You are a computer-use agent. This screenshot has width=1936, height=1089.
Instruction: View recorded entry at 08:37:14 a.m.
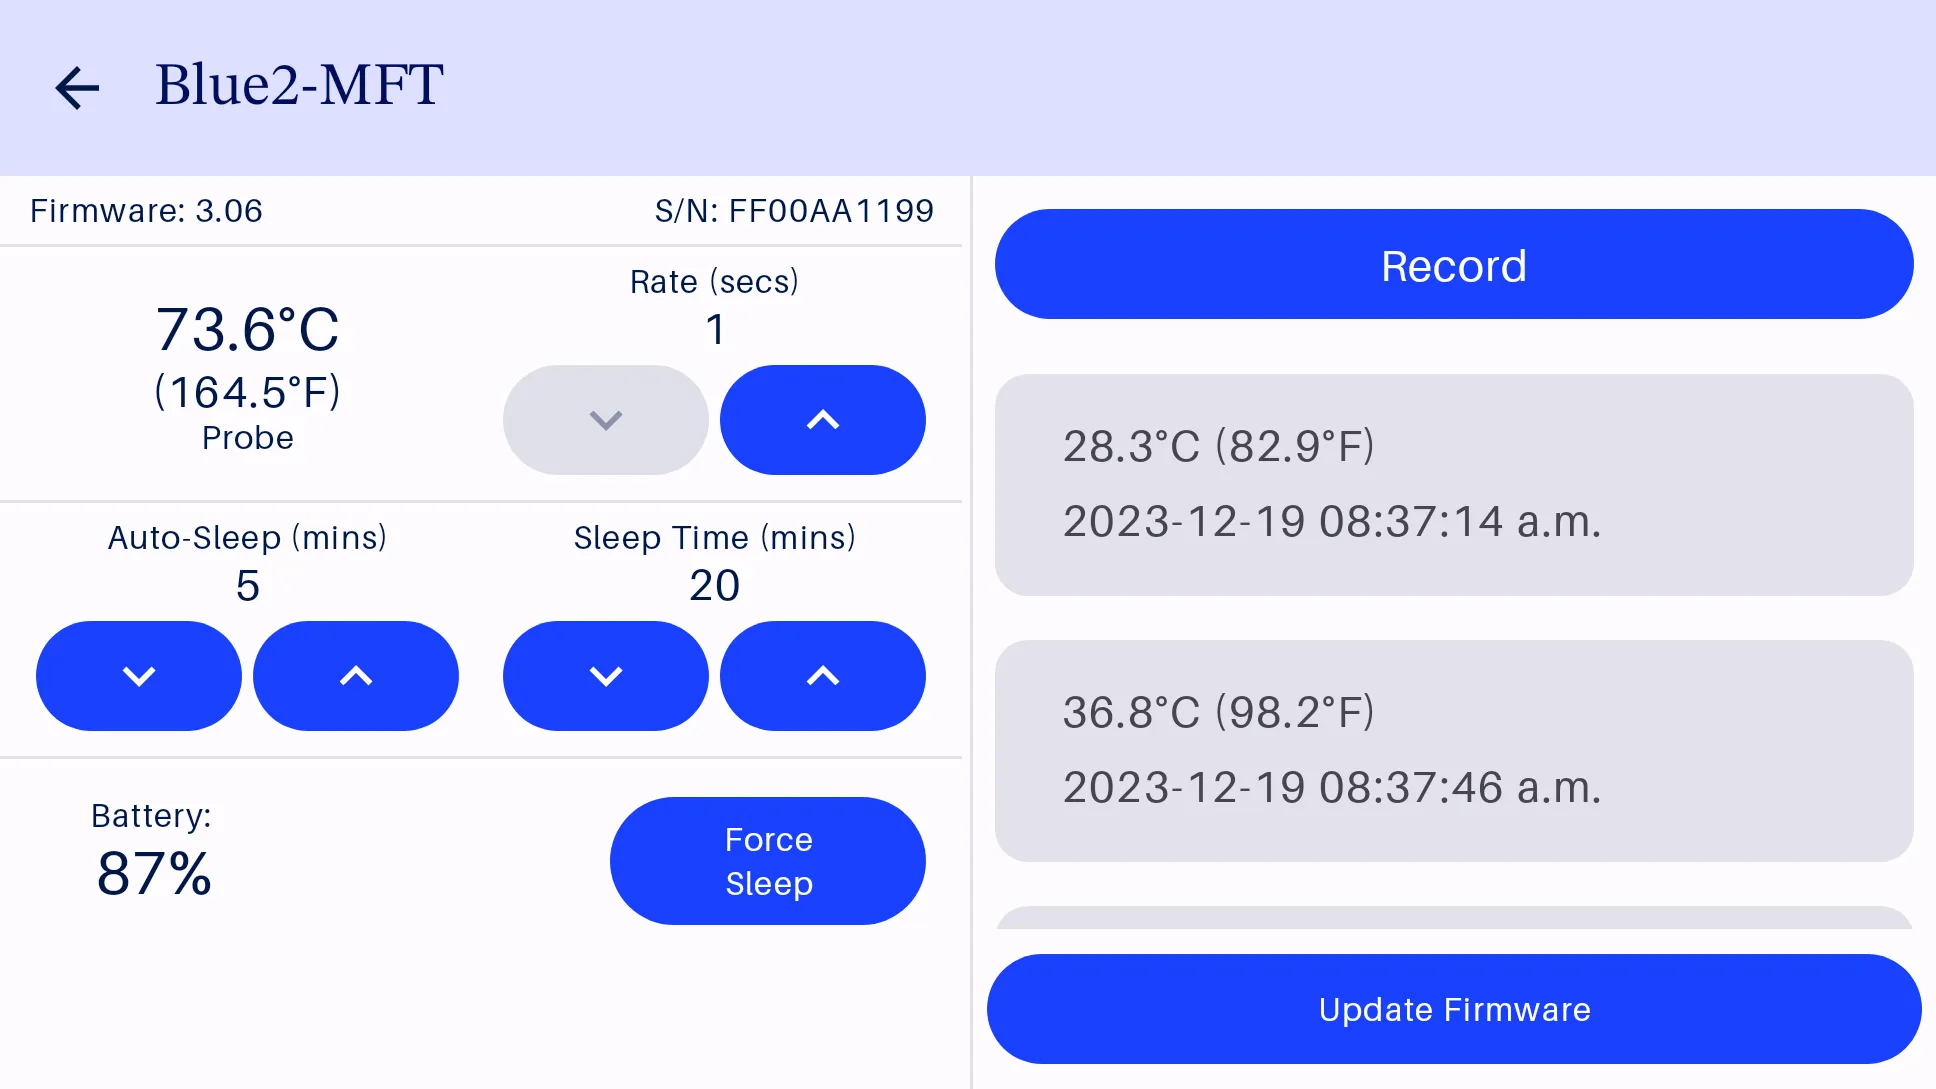click(x=1452, y=483)
